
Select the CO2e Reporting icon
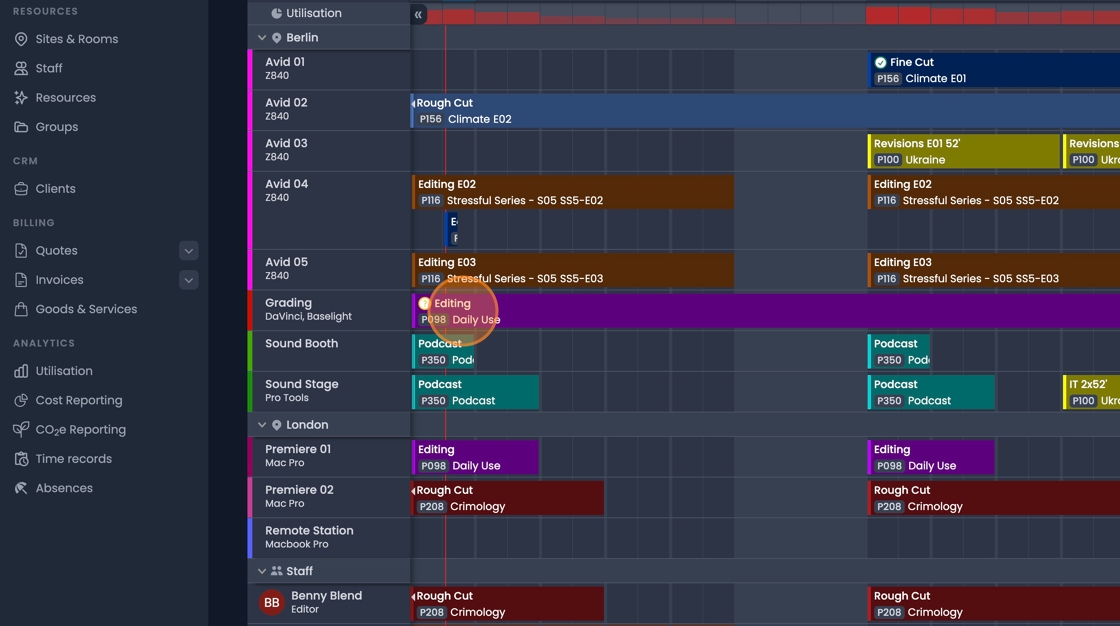click(20, 429)
